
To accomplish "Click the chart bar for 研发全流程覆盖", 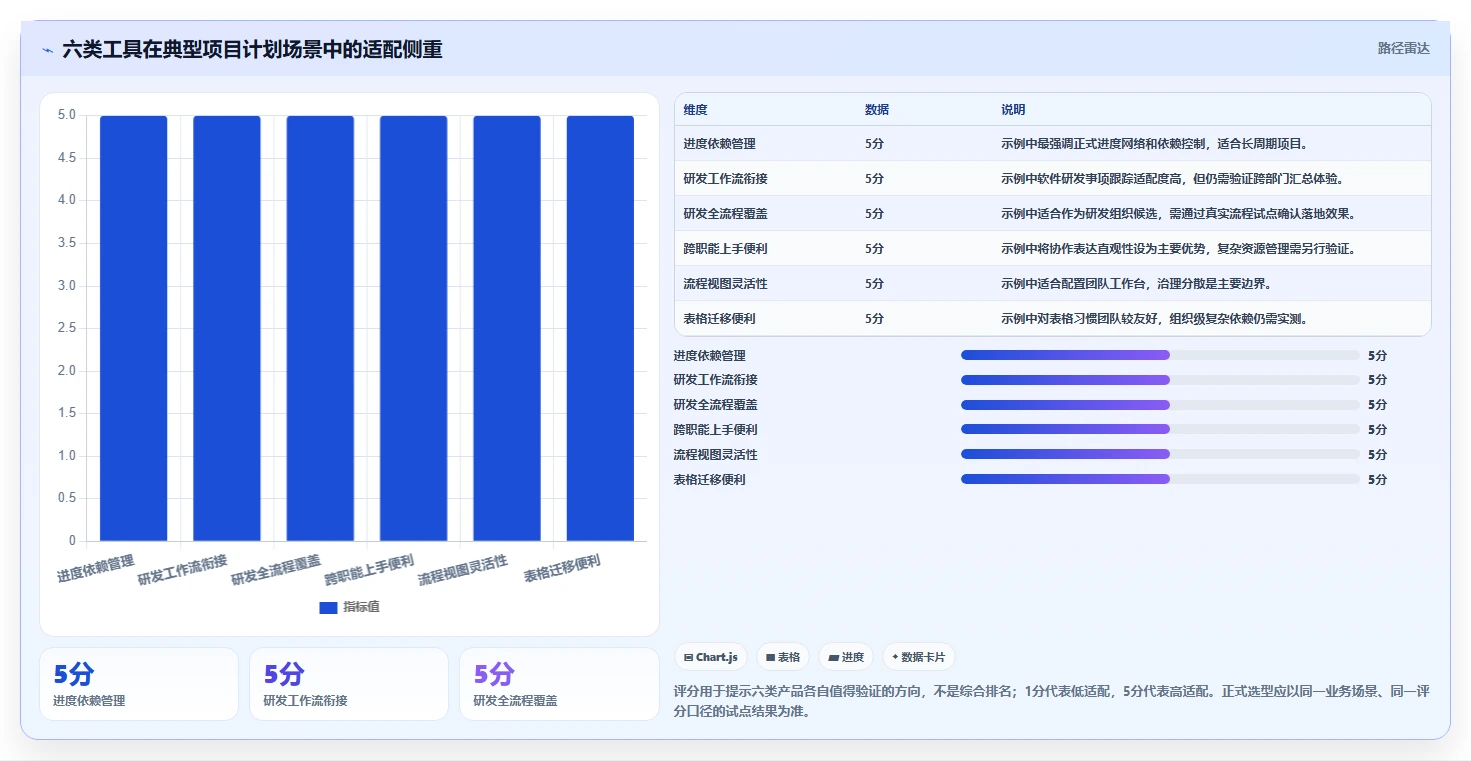I will 320,328.
